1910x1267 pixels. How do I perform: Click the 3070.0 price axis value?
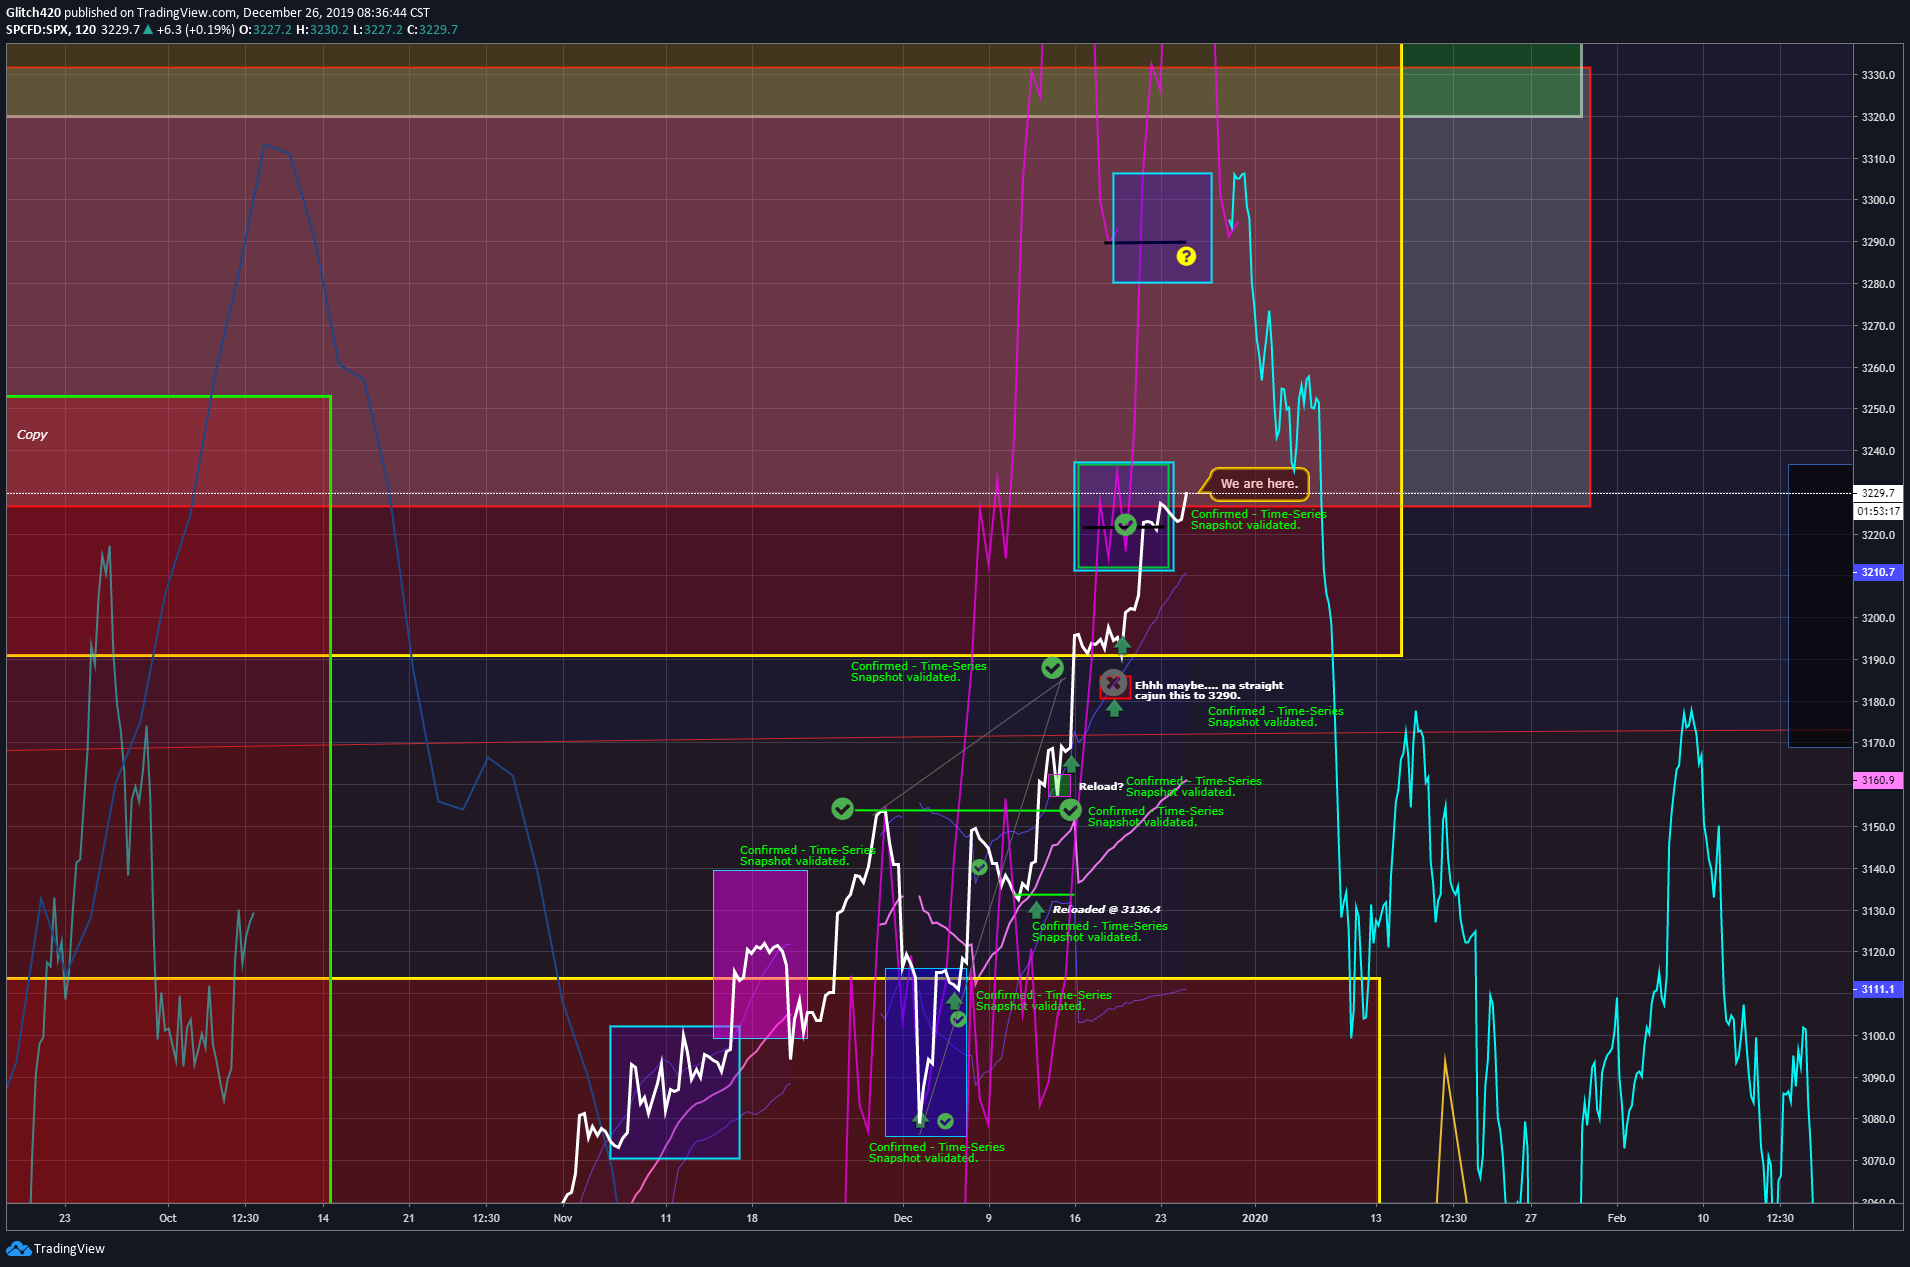[x=1878, y=1161]
